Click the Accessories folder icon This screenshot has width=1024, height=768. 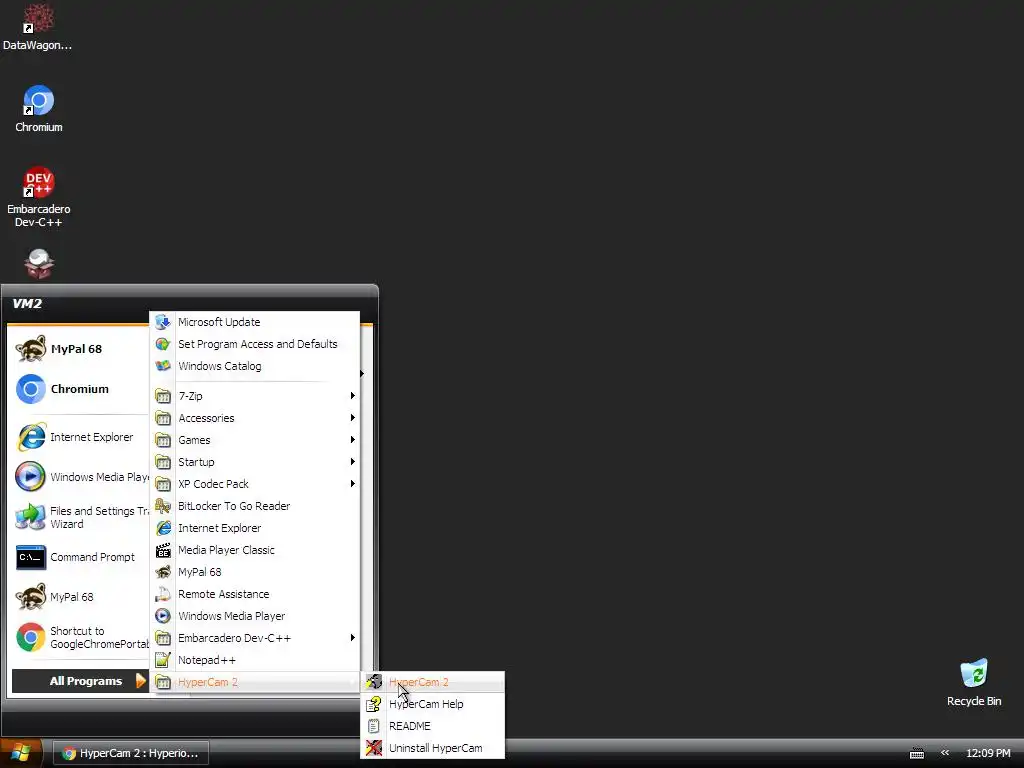(x=163, y=418)
